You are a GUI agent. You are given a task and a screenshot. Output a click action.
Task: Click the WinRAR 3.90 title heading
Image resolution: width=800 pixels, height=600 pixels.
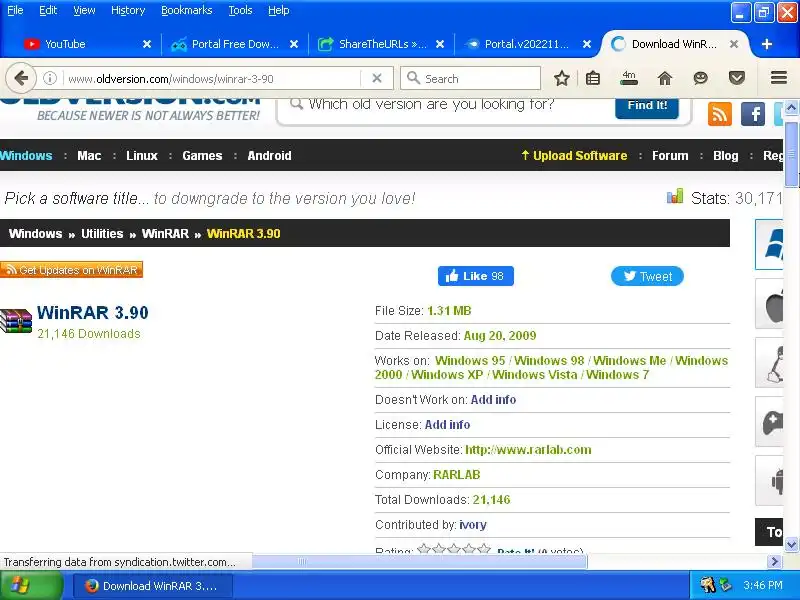point(93,312)
